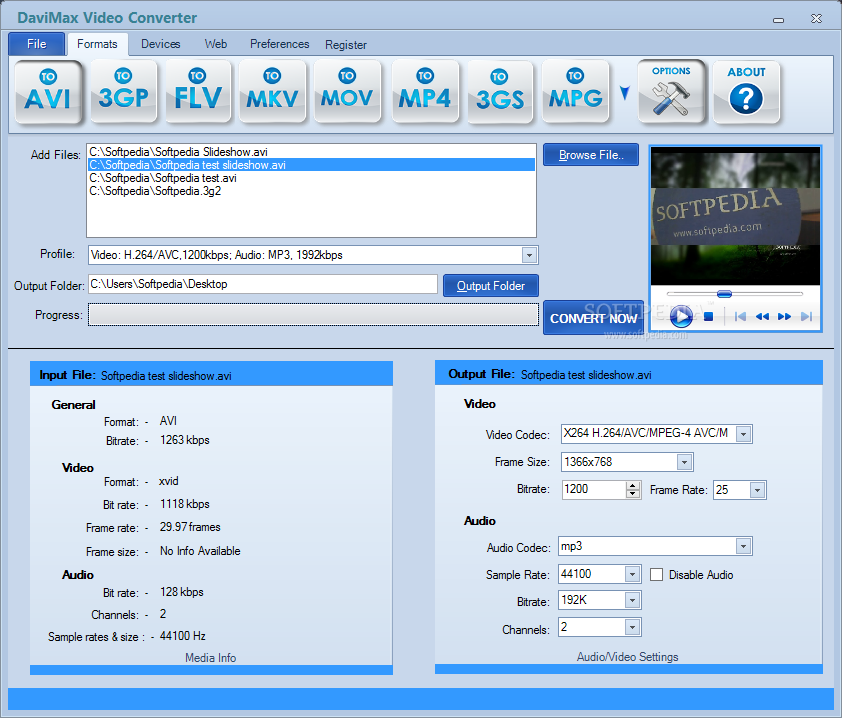Stop the preview playback
Image resolution: width=842 pixels, height=718 pixels.
(709, 317)
